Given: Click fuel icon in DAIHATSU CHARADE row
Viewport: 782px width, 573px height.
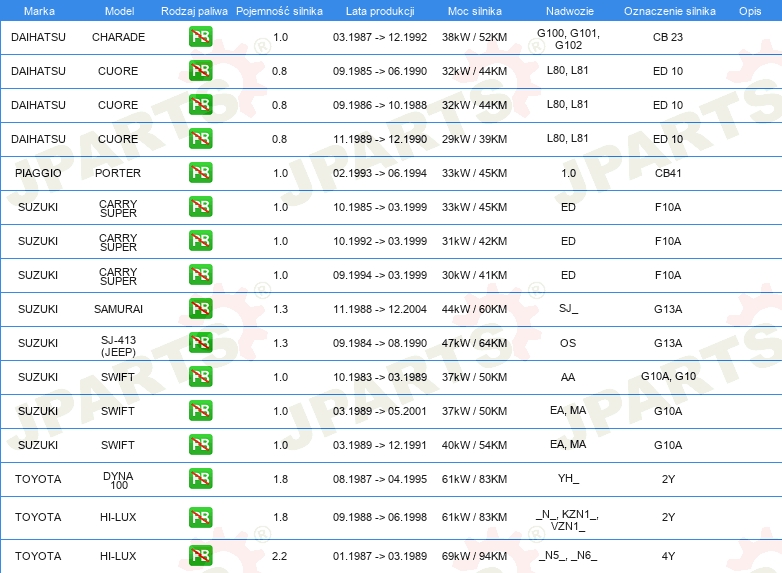Looking at the screenshot, I should pos(200,36).
